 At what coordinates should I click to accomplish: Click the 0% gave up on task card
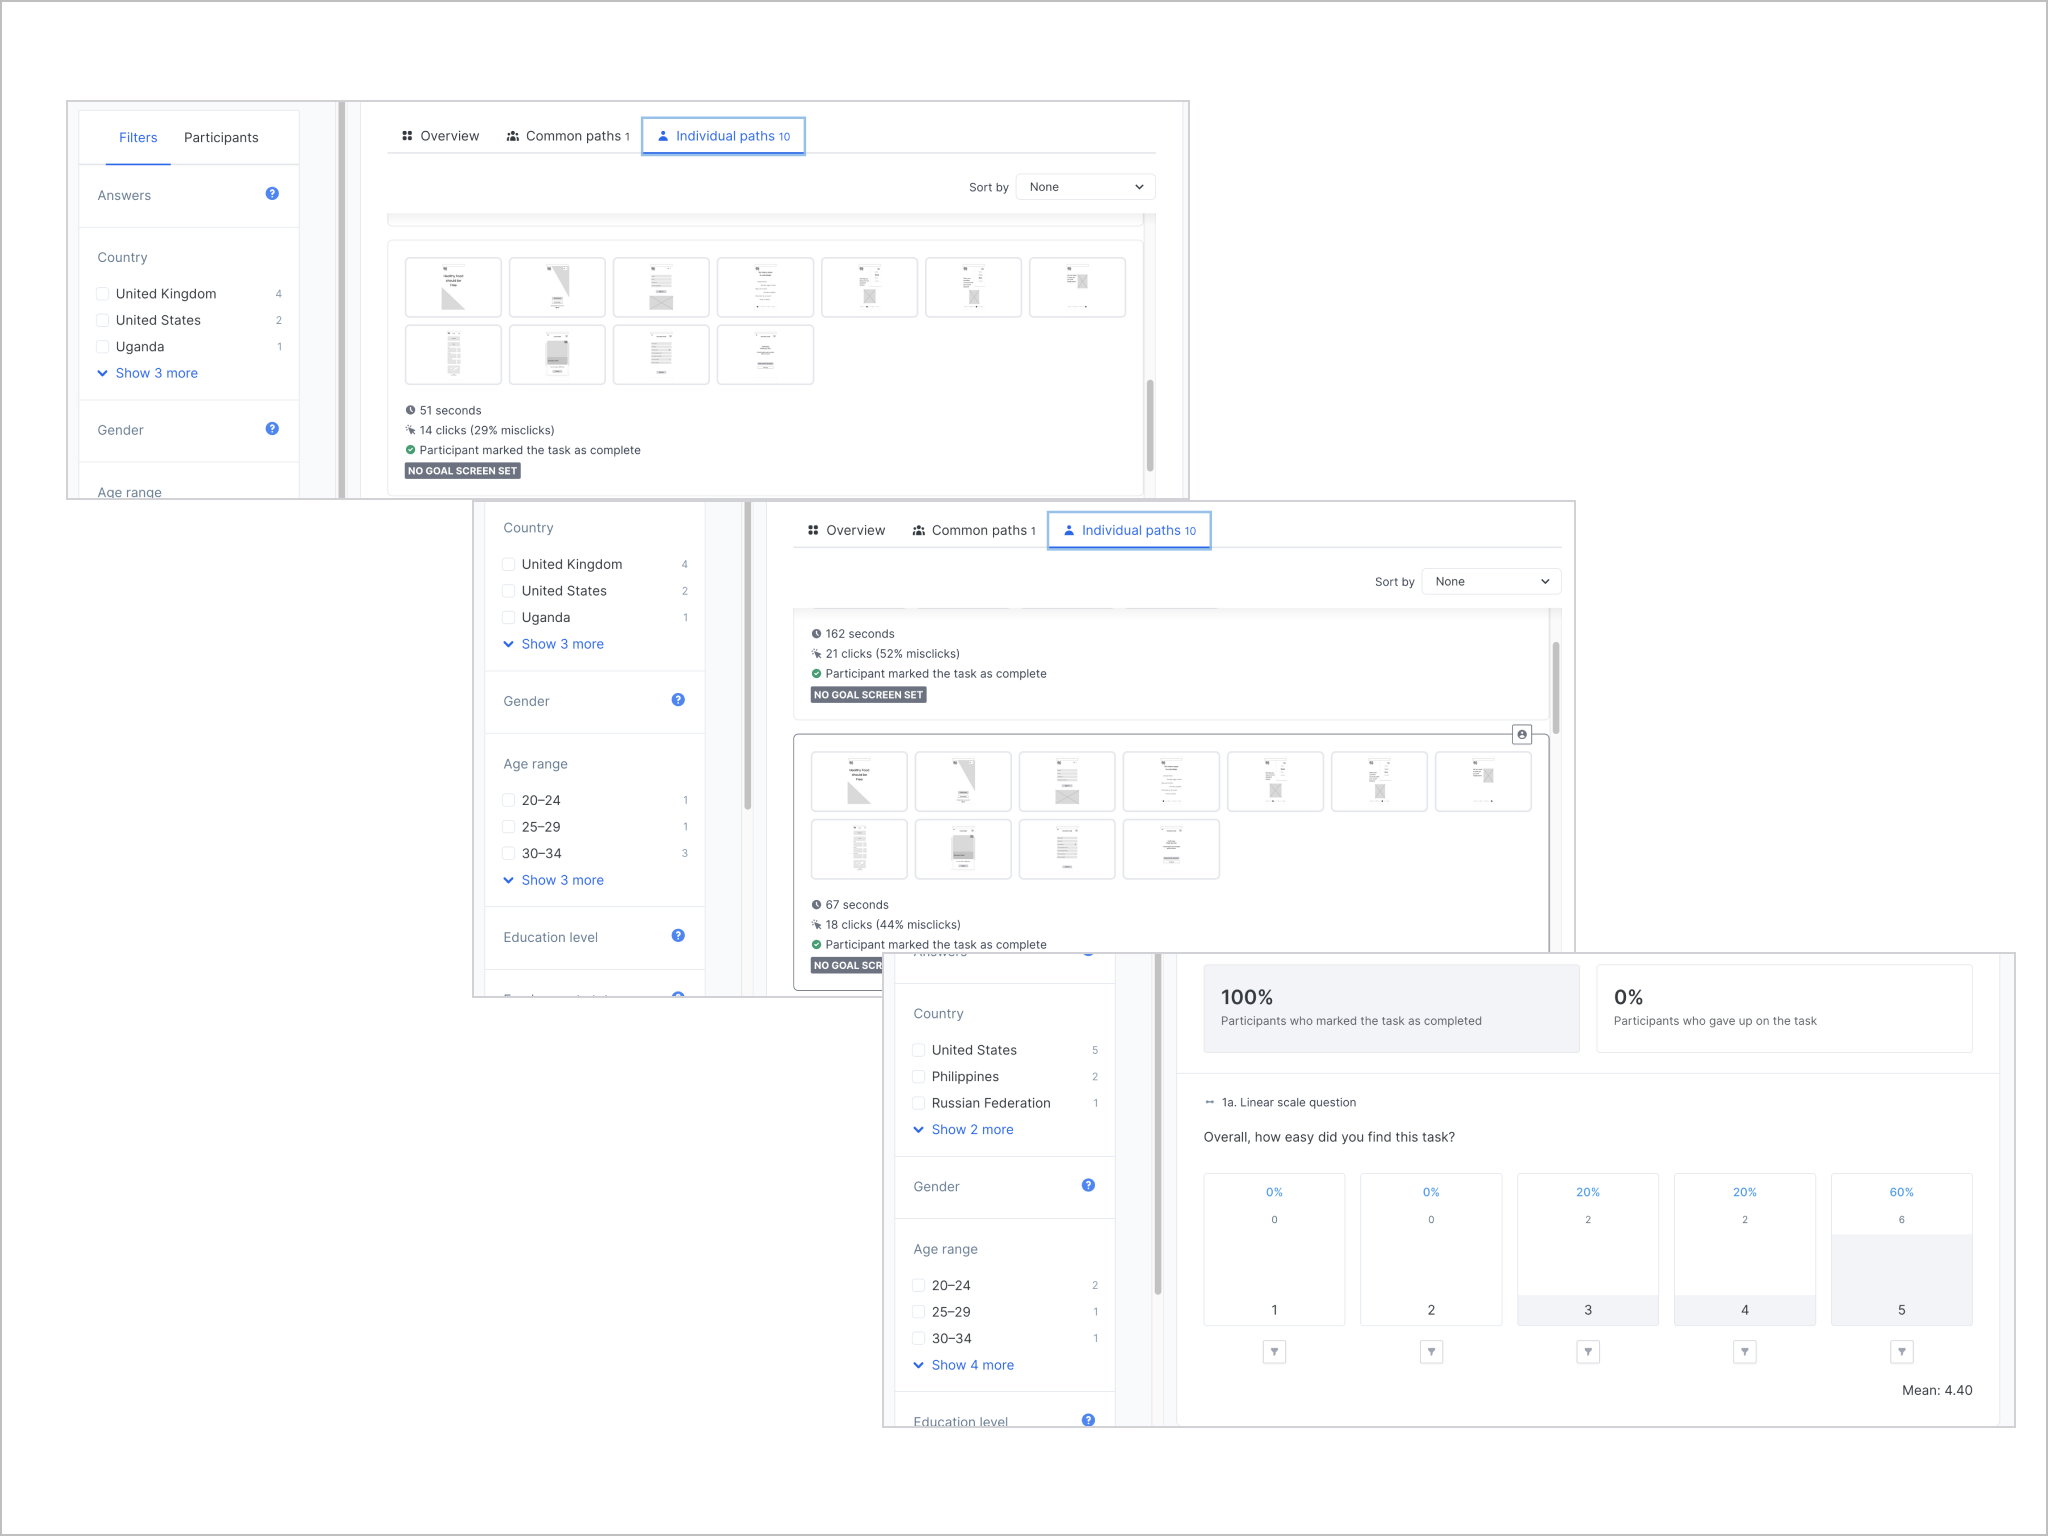pos(1784,1008)
